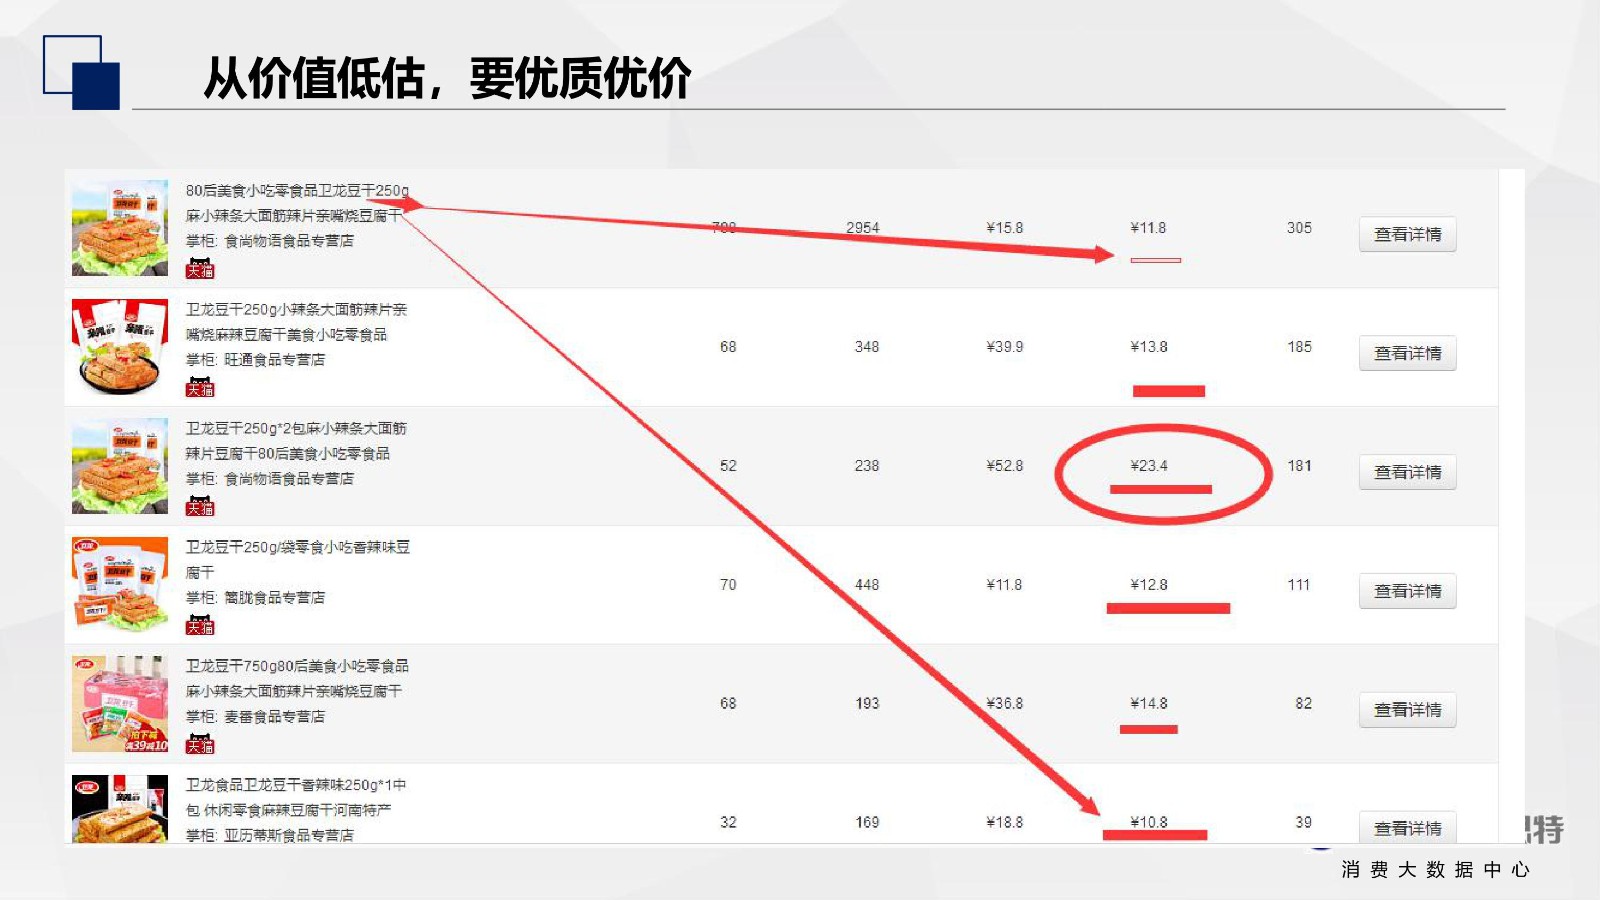
Task: Open thumbnail of 简胧食品专营店 product
Action: pos(120,585)
